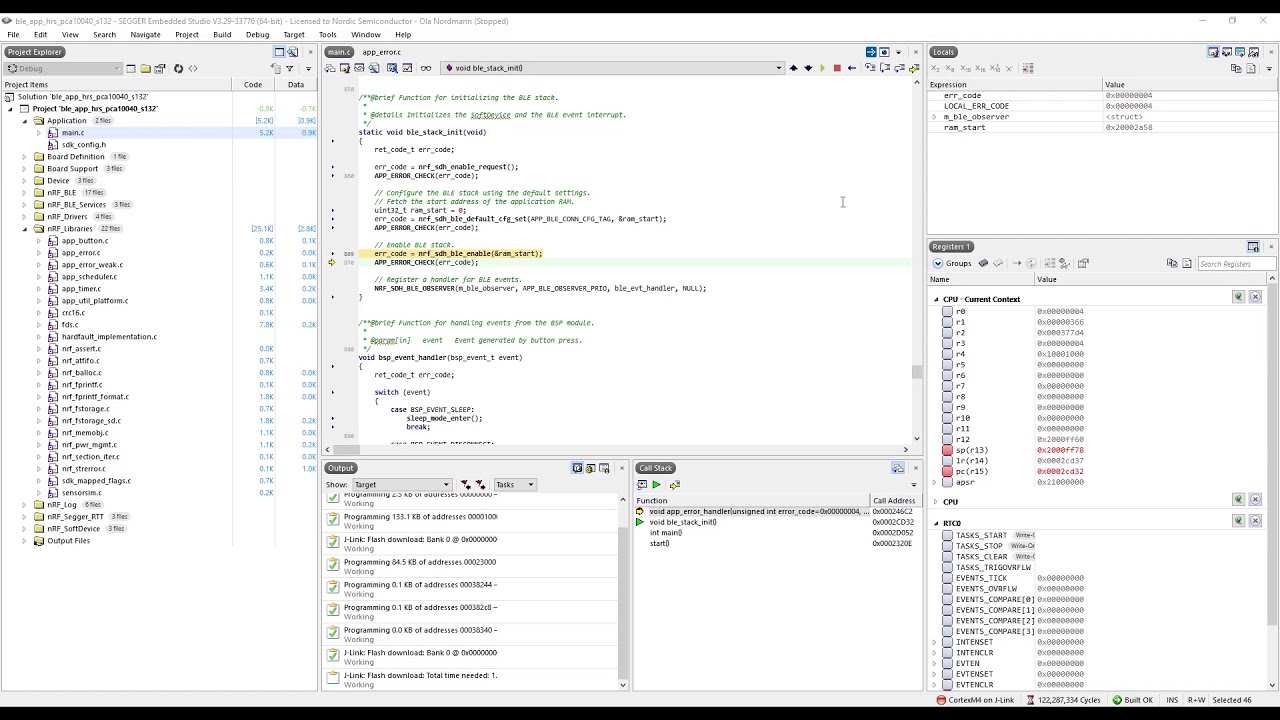Set hexadecimal display X16 in Locals
1280x720 pixels.
980,68
